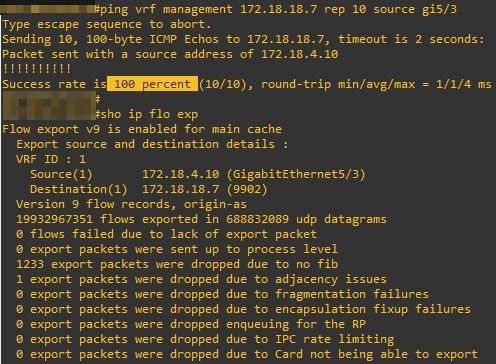Click the "Card not being able to export" line
This screenshot has width=496, height=364.
(x=247, y=354)
